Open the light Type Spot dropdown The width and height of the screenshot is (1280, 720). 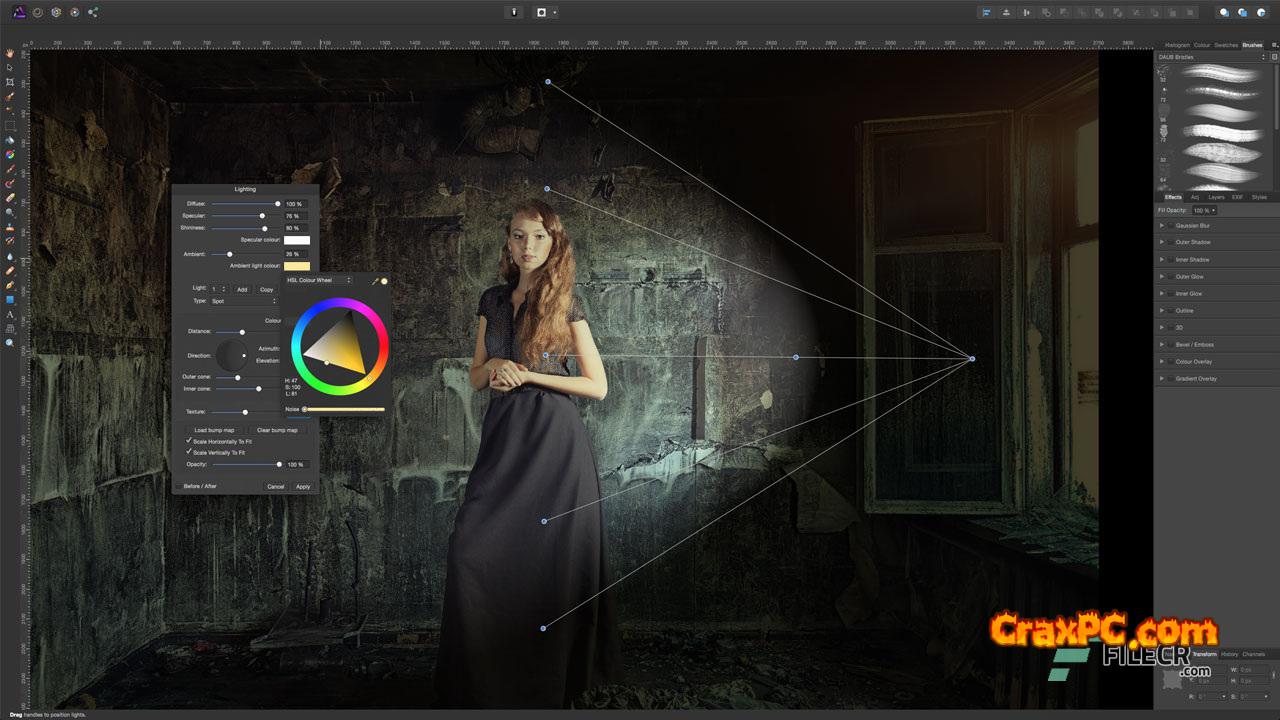pyautogui.click(x=243, y=301)
